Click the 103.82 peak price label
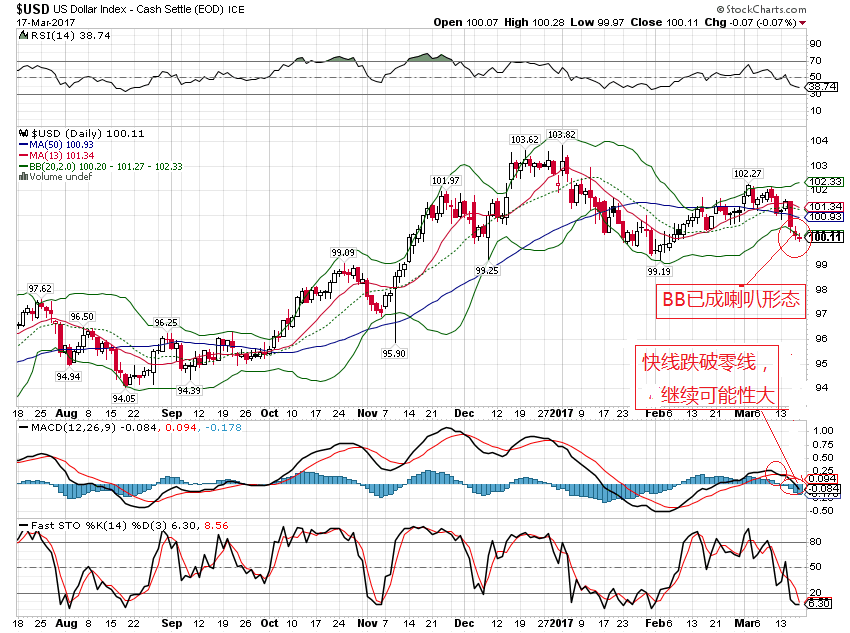The width and height of the screenshot is (850, 633). pos(563,134)
